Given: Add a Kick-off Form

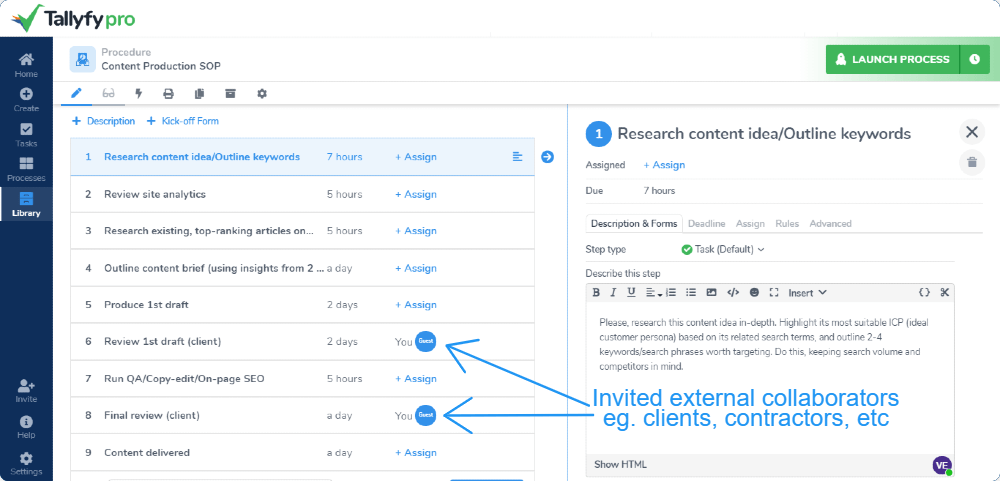Looking at the screenshot, I should [183, 121].
